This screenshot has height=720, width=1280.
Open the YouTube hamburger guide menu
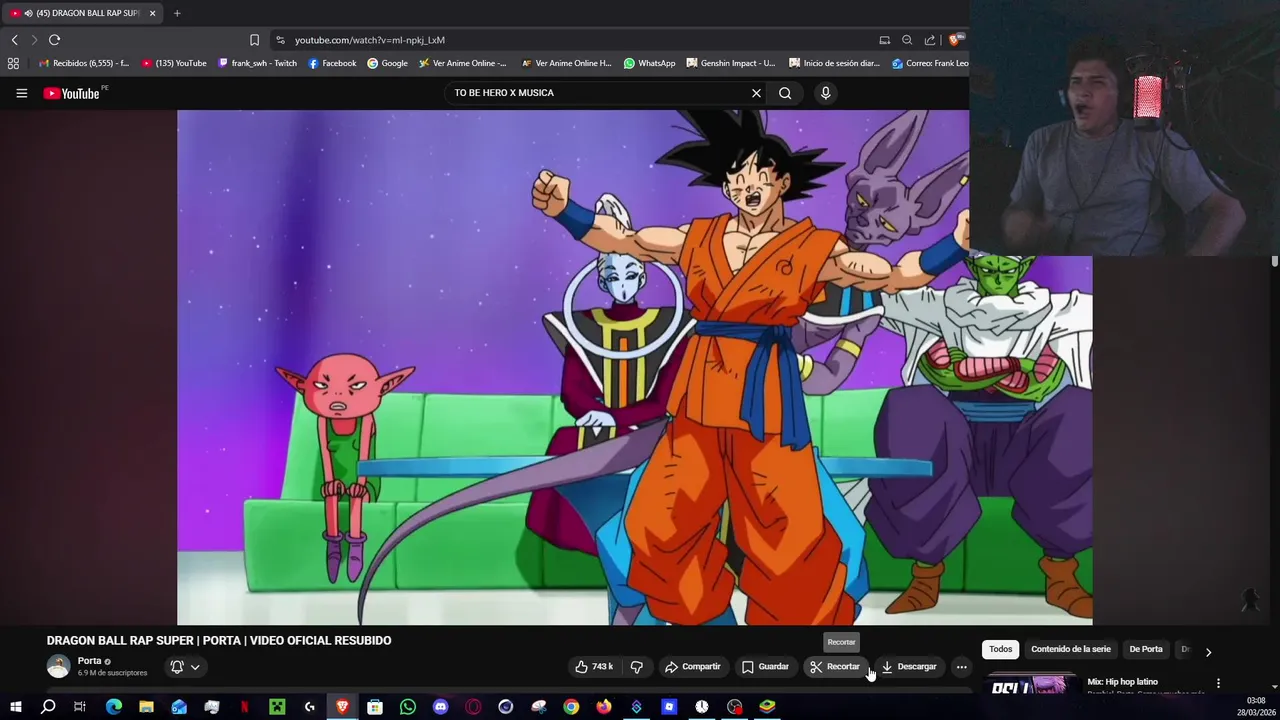[21, 93]
